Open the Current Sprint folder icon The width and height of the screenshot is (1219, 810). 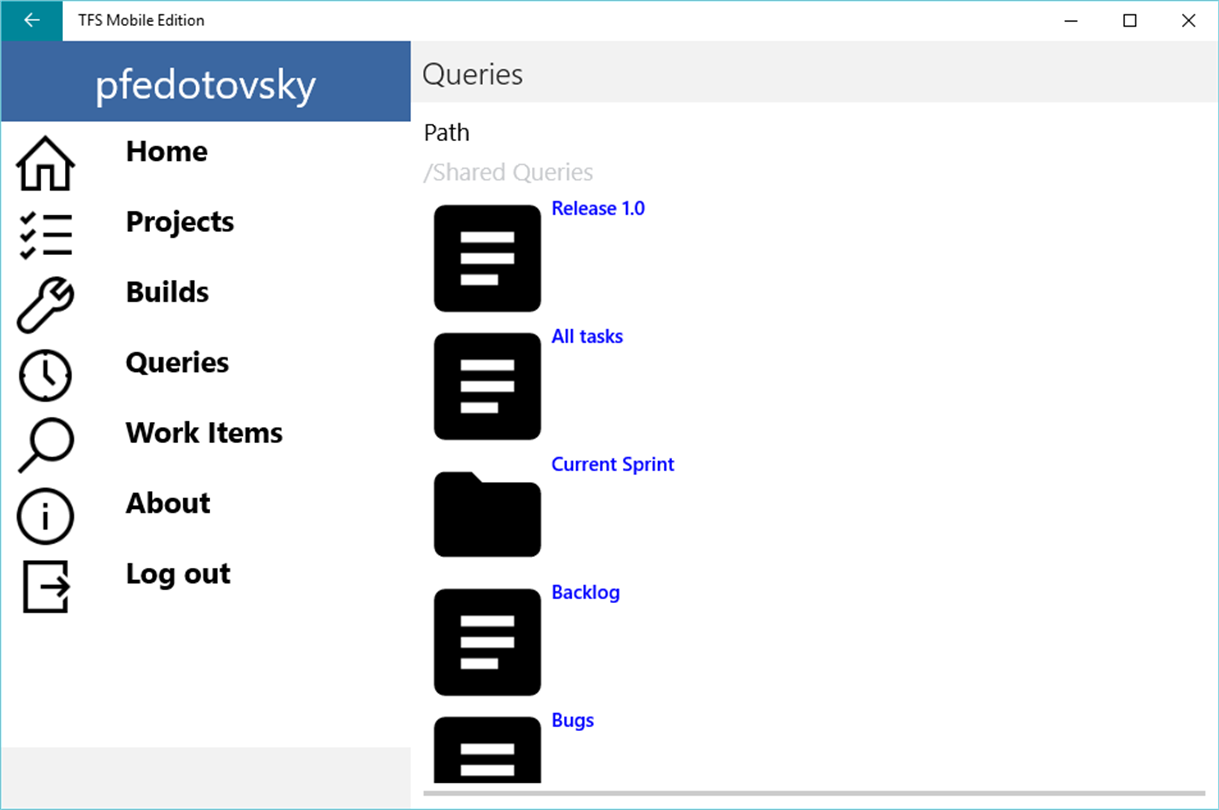487,514
